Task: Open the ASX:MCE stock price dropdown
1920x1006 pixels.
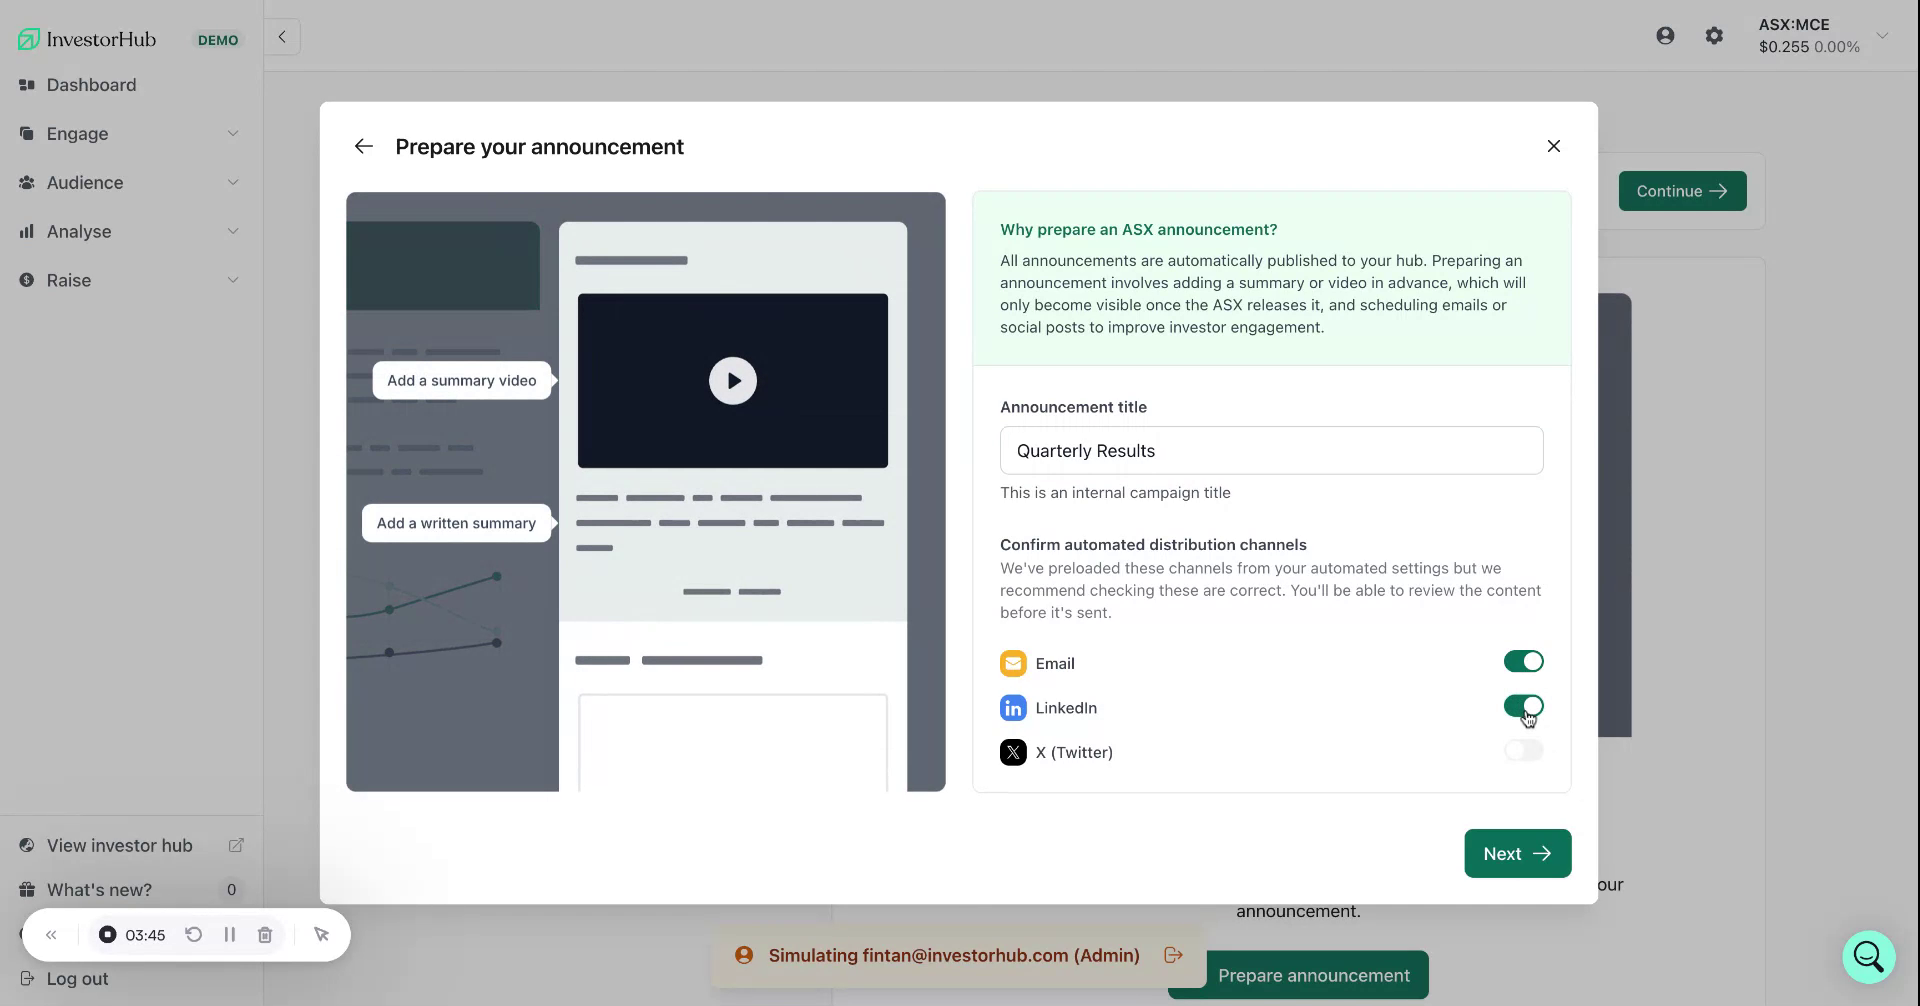Action: pyautogui.click(x=1883, y=35)
